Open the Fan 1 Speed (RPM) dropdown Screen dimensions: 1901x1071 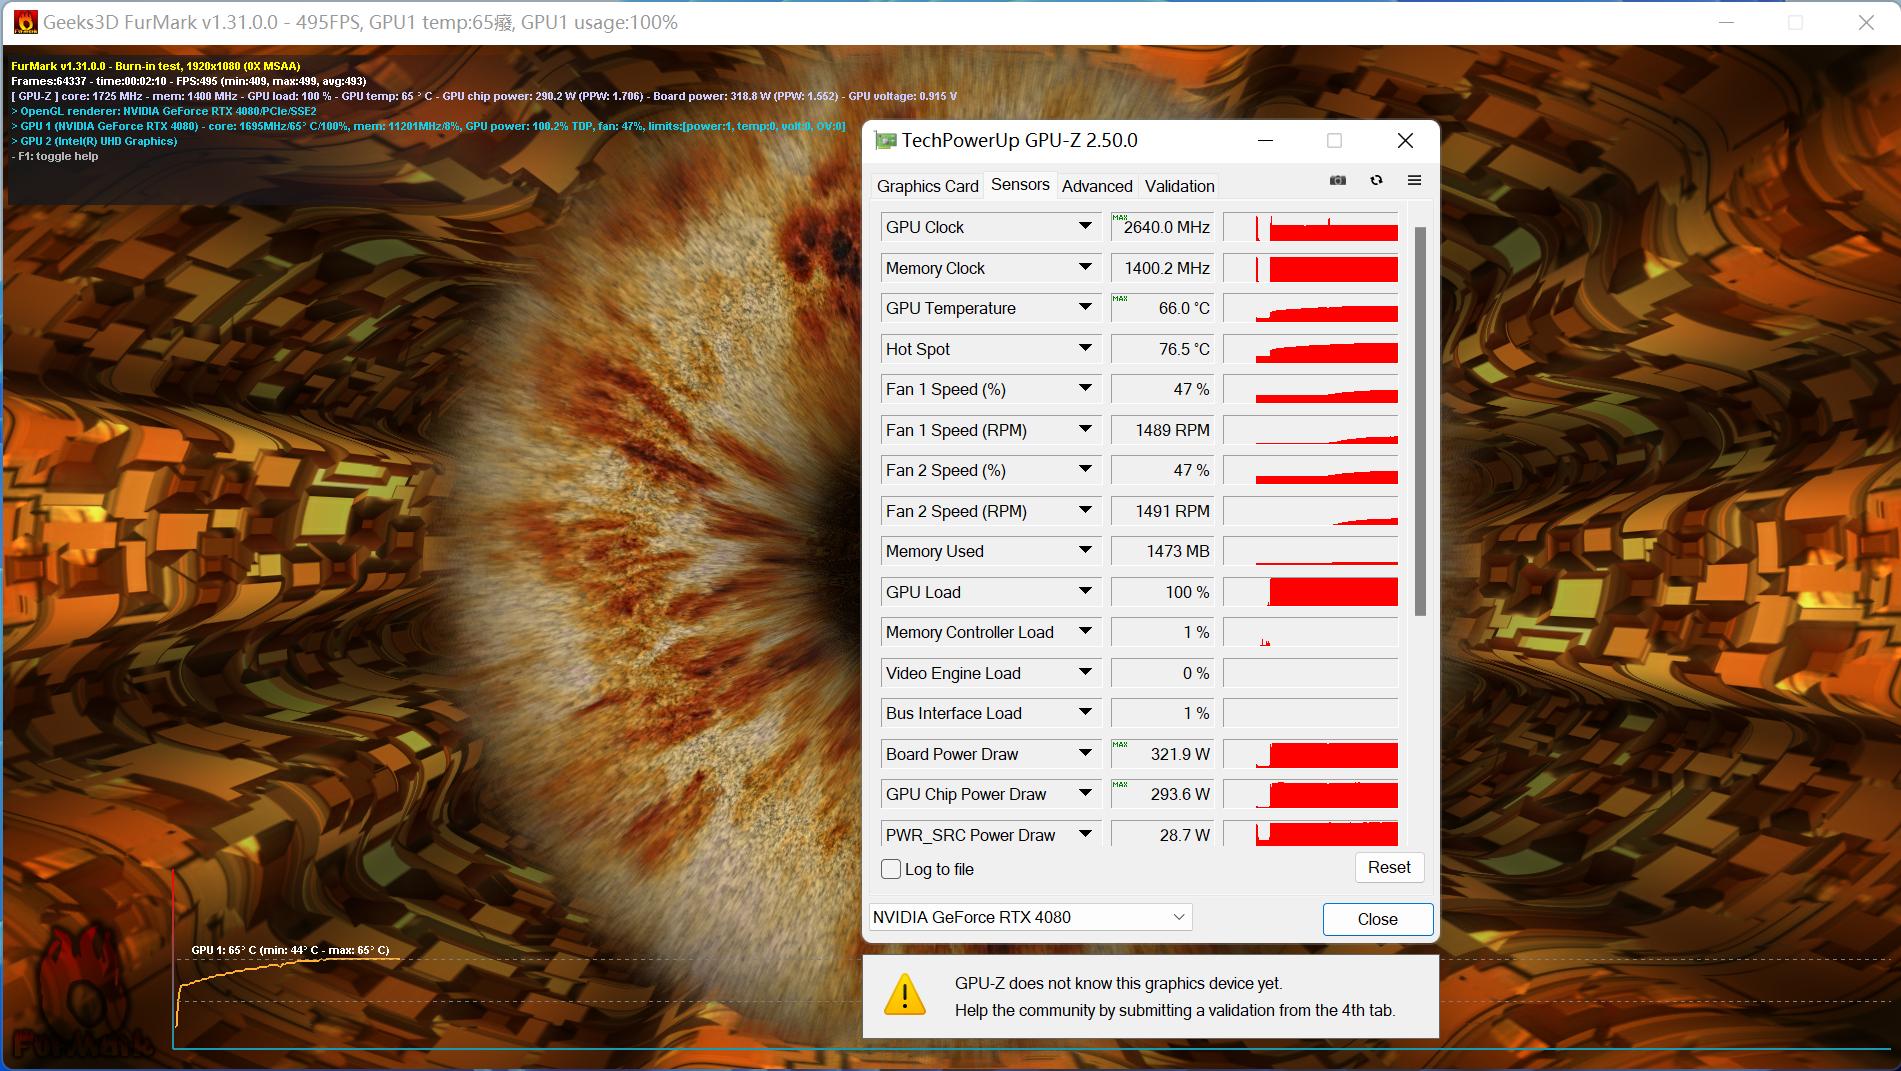(1085, 429)
